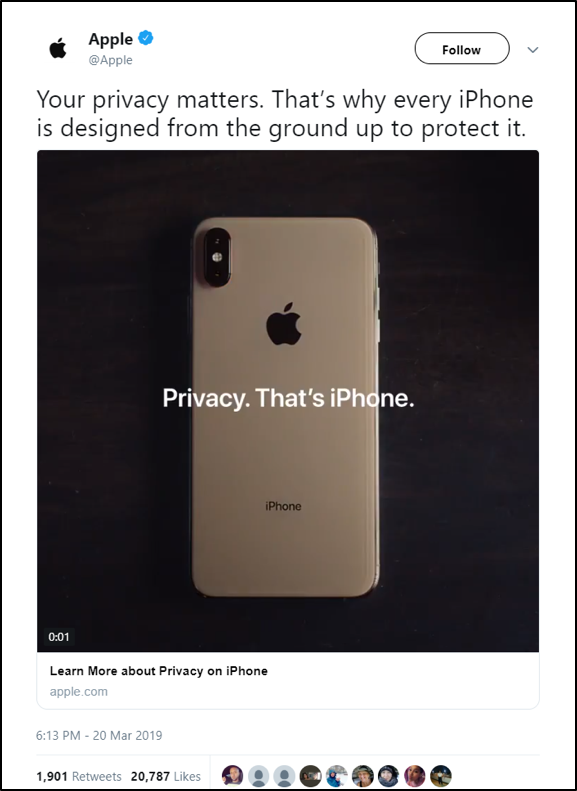577x791 pixels.
Task: View the list of 20,787 Likes
Action: (165, 776)
